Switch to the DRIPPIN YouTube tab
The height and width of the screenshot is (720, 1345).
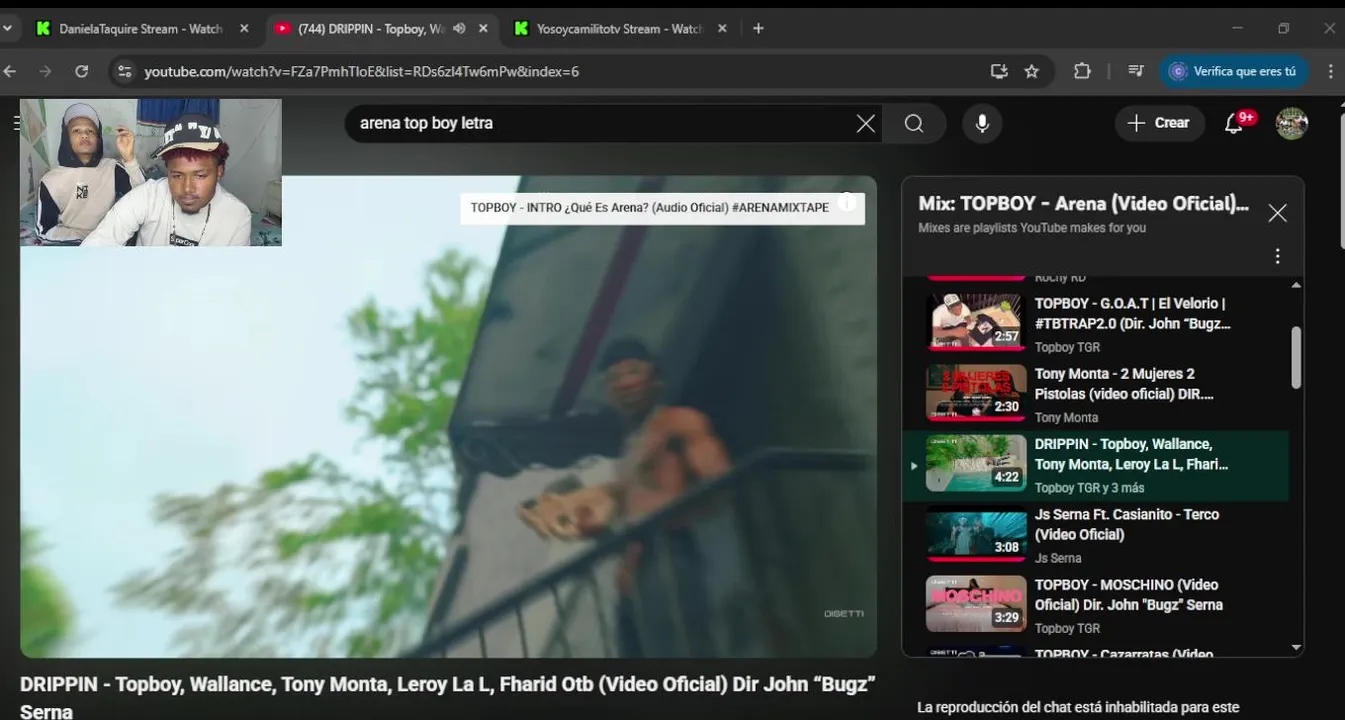[372, 29]
